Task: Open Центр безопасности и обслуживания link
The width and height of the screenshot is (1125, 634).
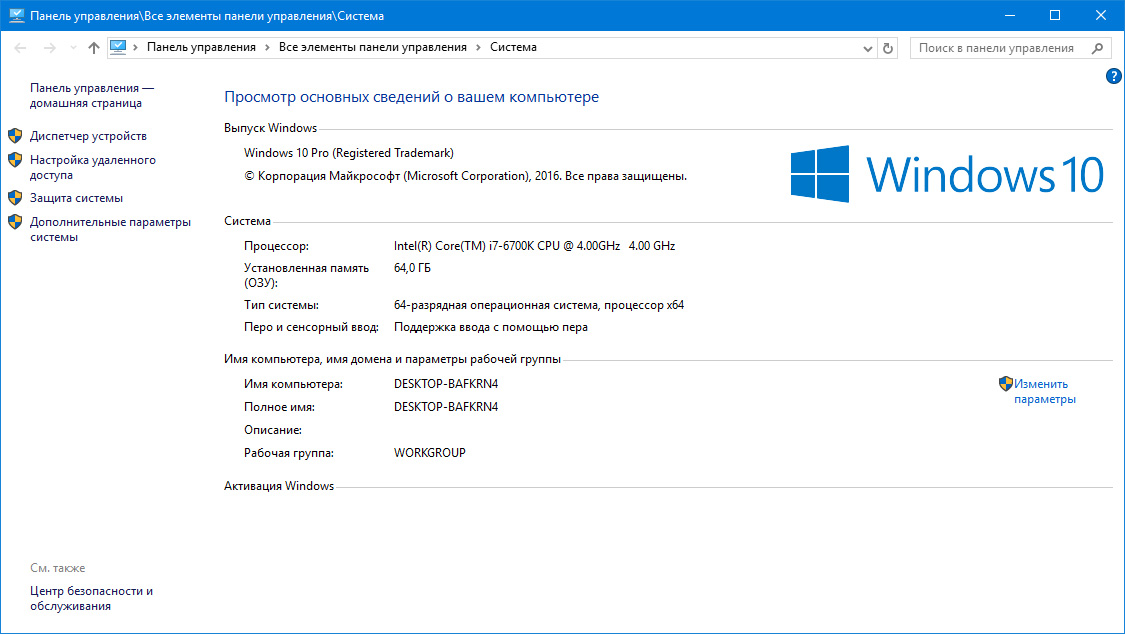Action: (x=91, y=598)
